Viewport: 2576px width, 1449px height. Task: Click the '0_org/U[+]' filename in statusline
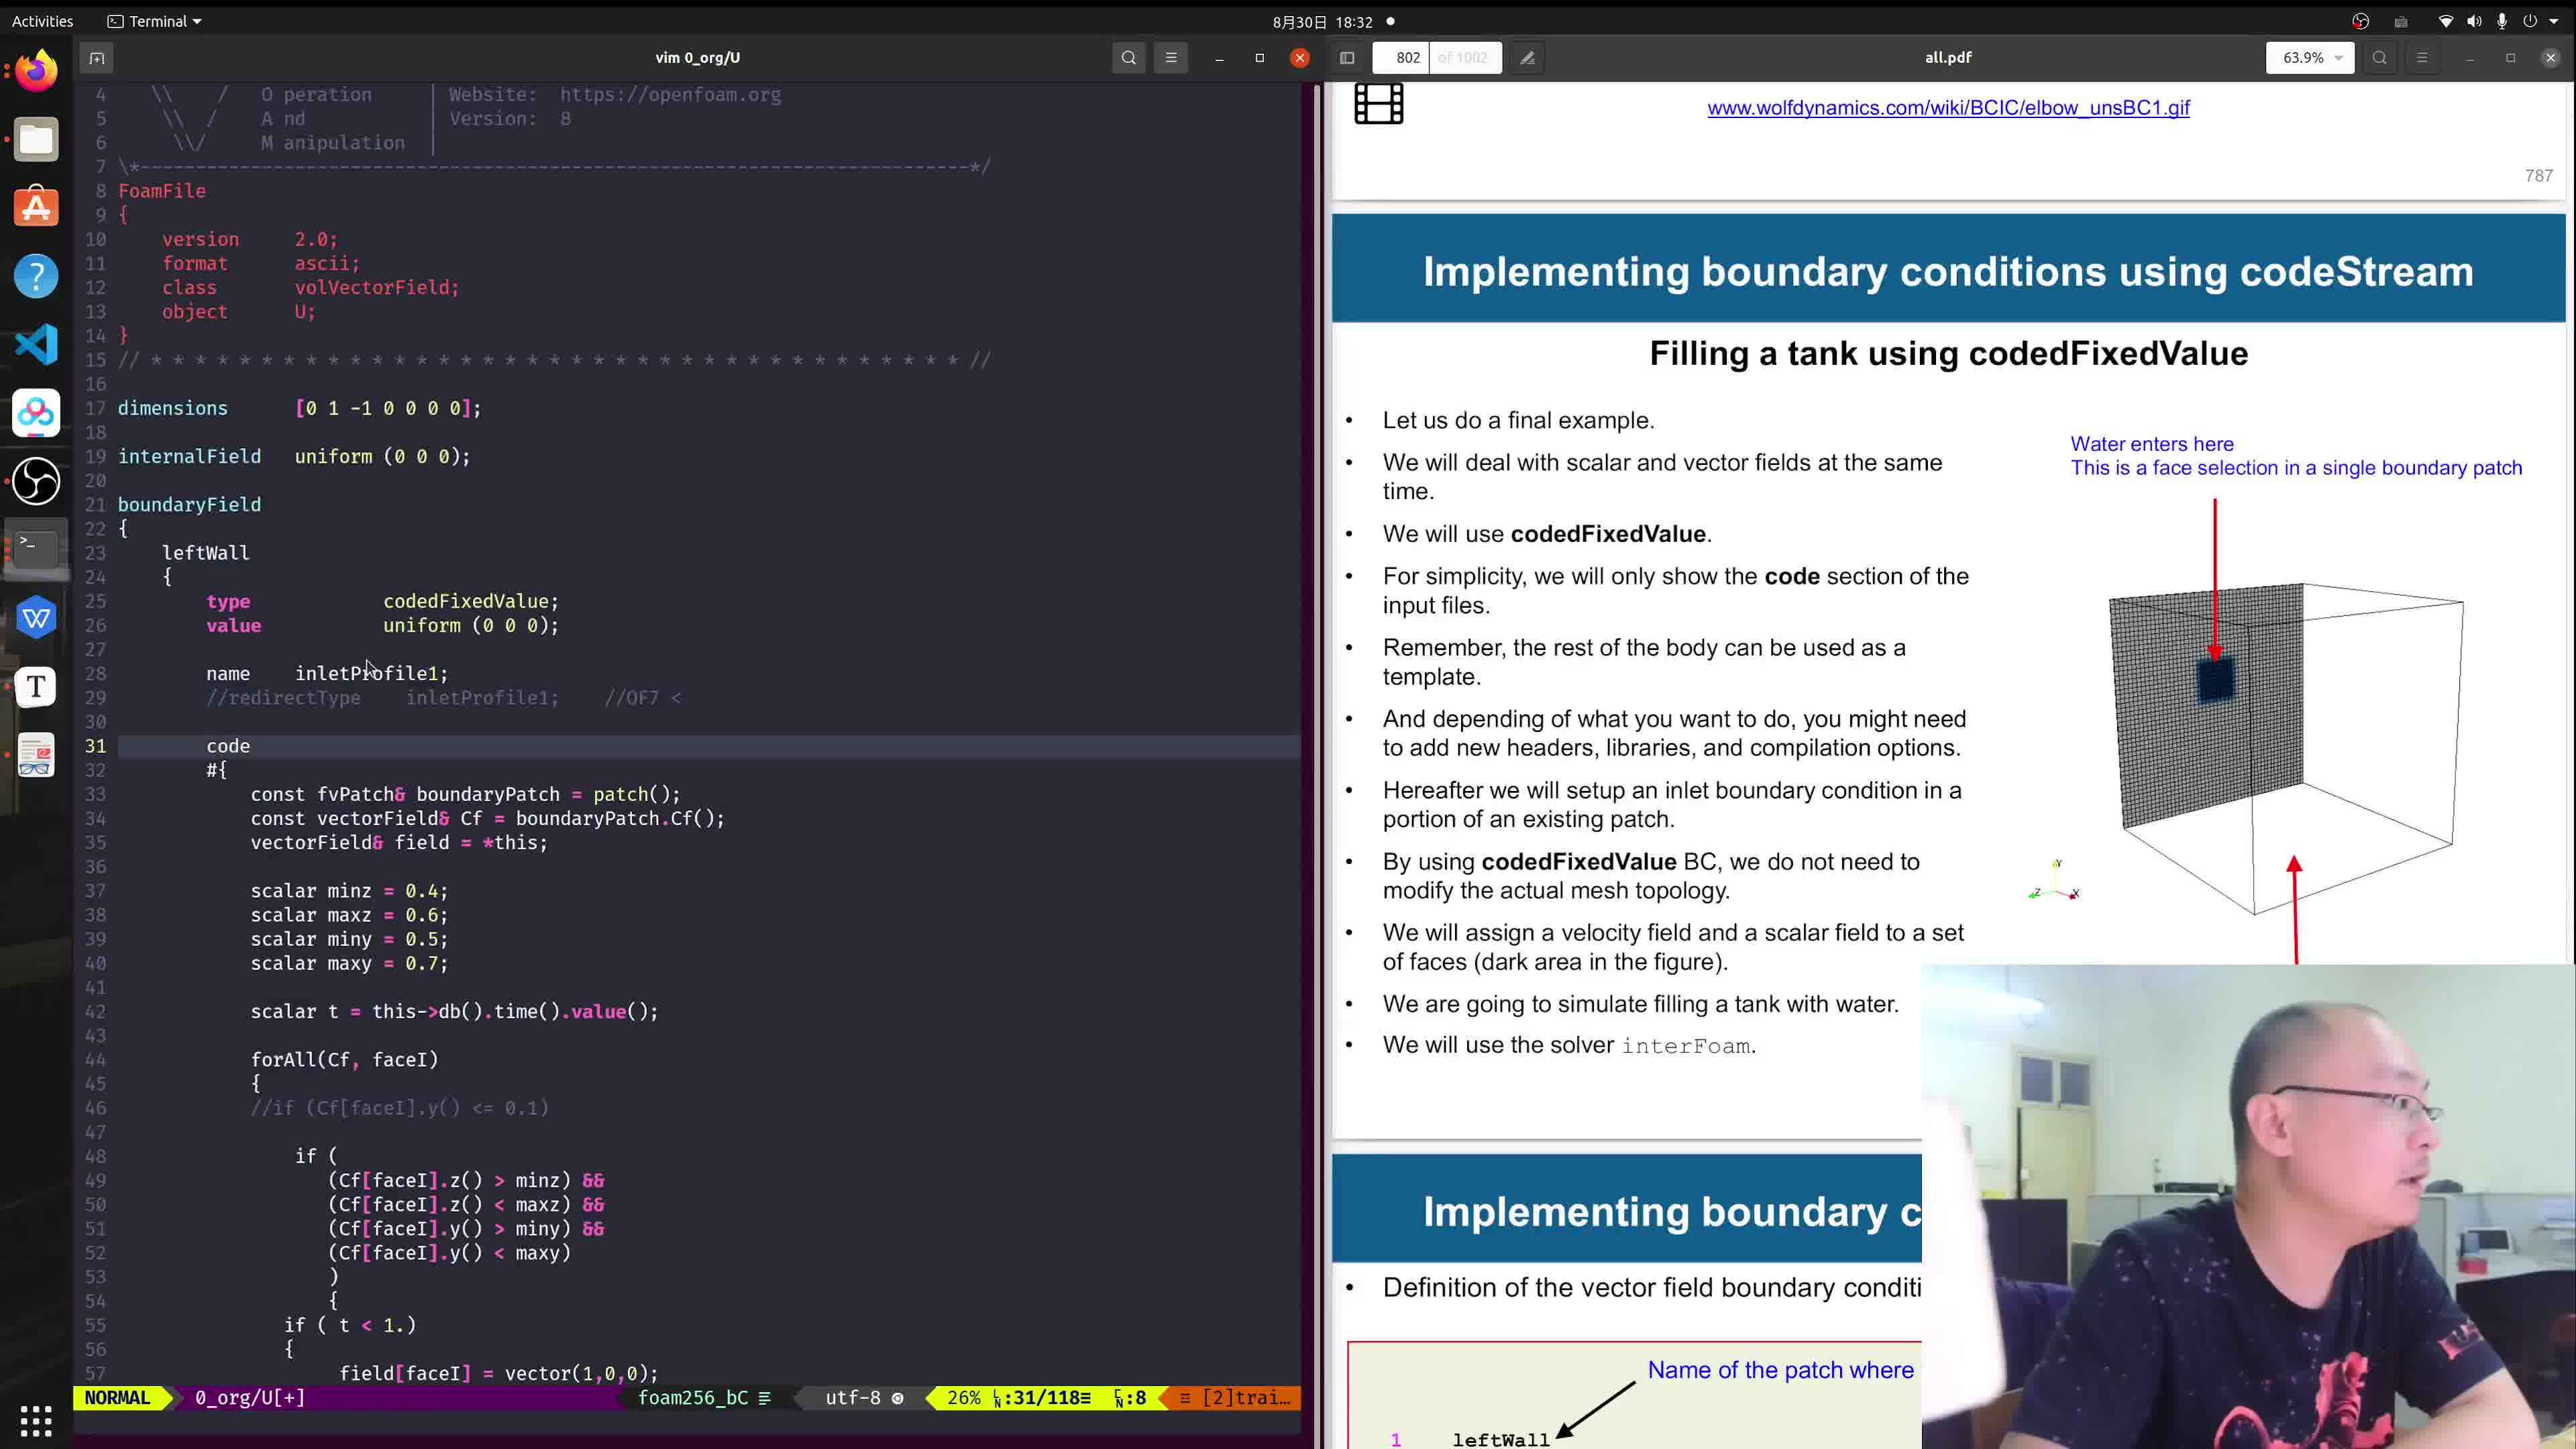[249, 1398]
